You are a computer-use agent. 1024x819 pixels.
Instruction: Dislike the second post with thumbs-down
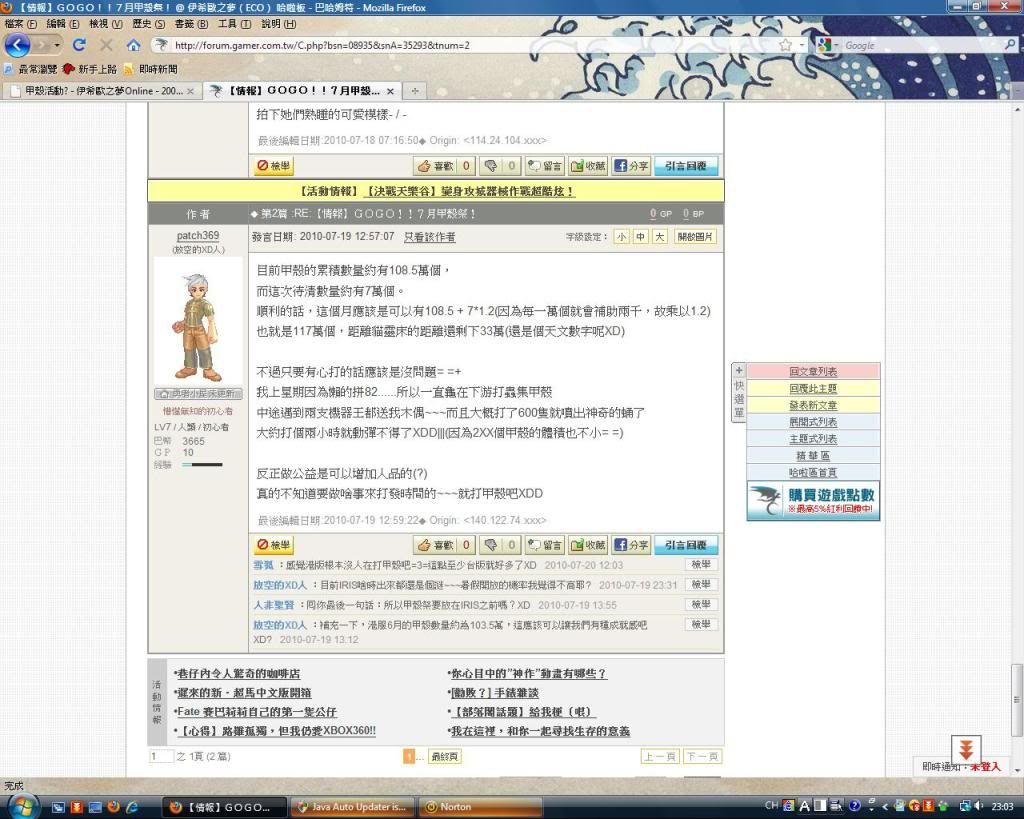pyautogui.click(x=499, y=545)
